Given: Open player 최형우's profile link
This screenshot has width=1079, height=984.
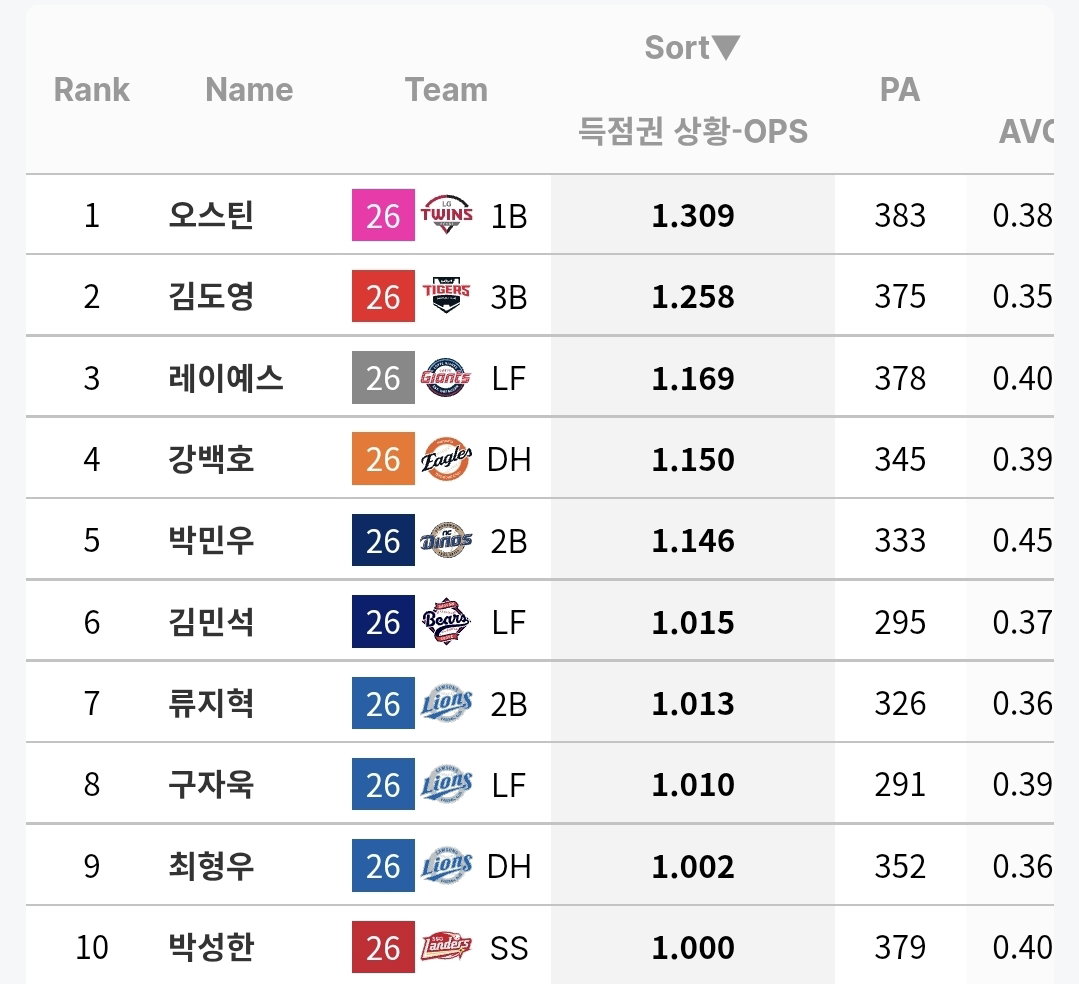Looking at the screenshot, I should pos(211,866).
